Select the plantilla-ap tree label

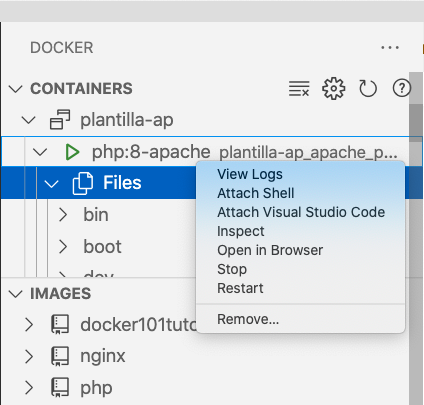127,120
